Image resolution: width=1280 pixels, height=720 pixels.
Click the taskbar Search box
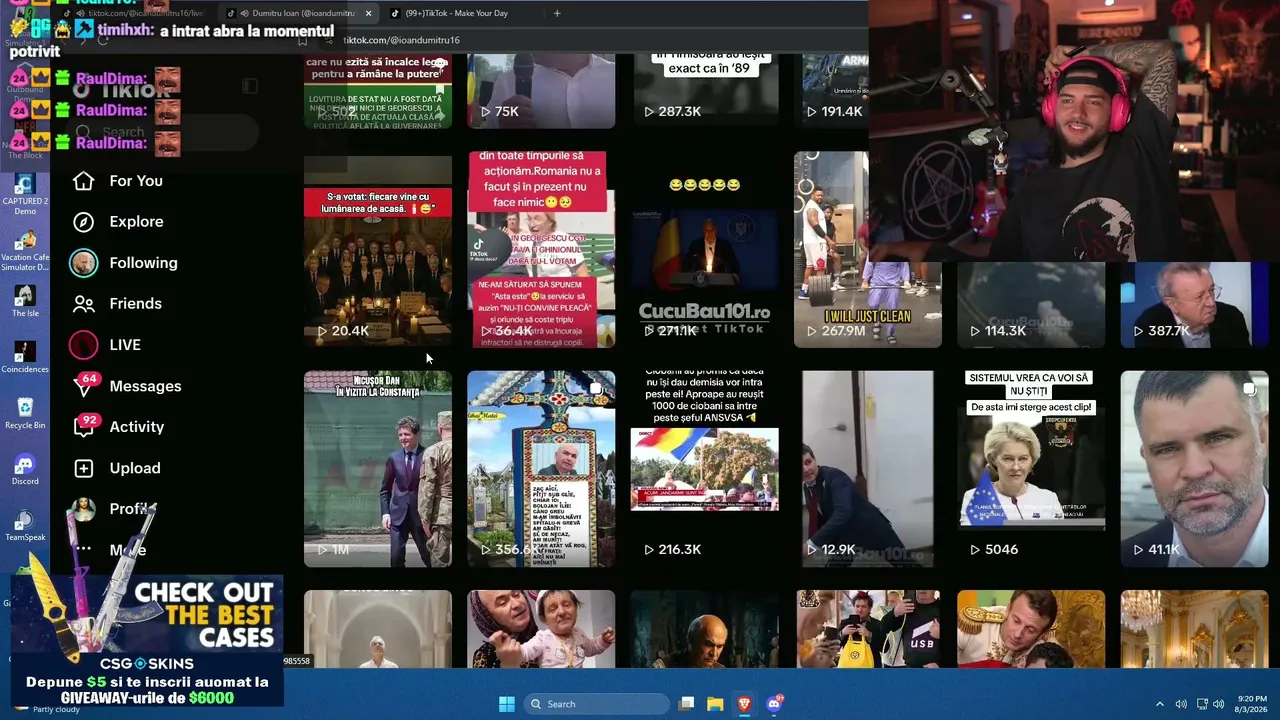click(x=596, y=704)
